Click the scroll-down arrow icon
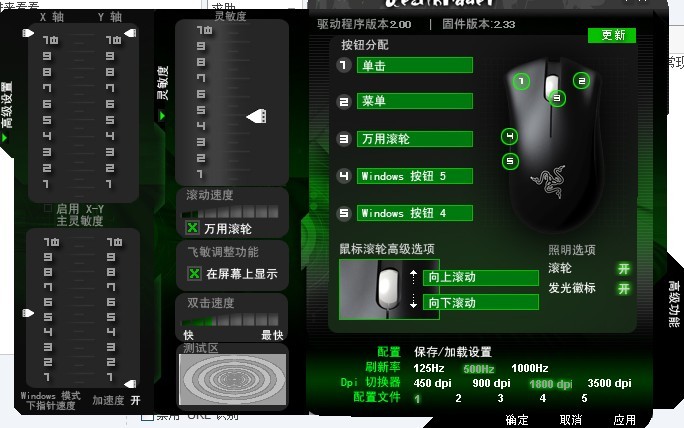This screenshot has height=428, width=684. coord(413,301)
